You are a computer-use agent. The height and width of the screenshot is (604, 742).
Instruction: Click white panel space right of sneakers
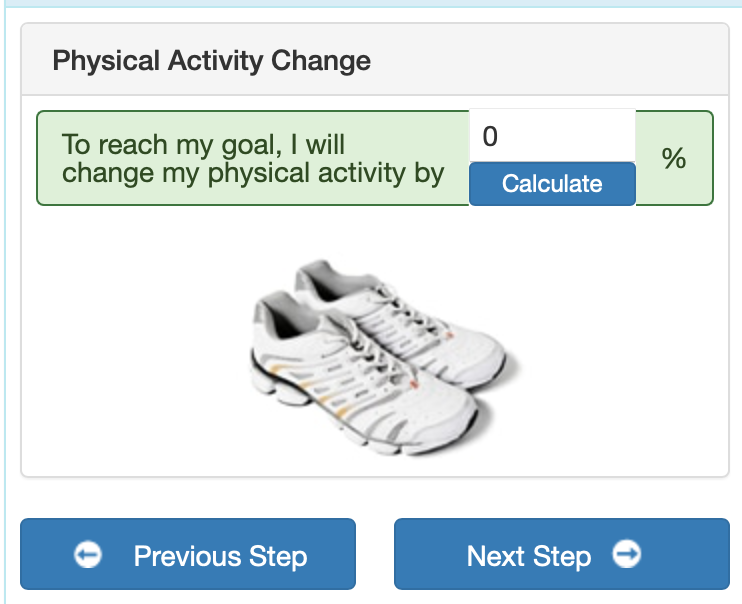(x=625, y=350)
